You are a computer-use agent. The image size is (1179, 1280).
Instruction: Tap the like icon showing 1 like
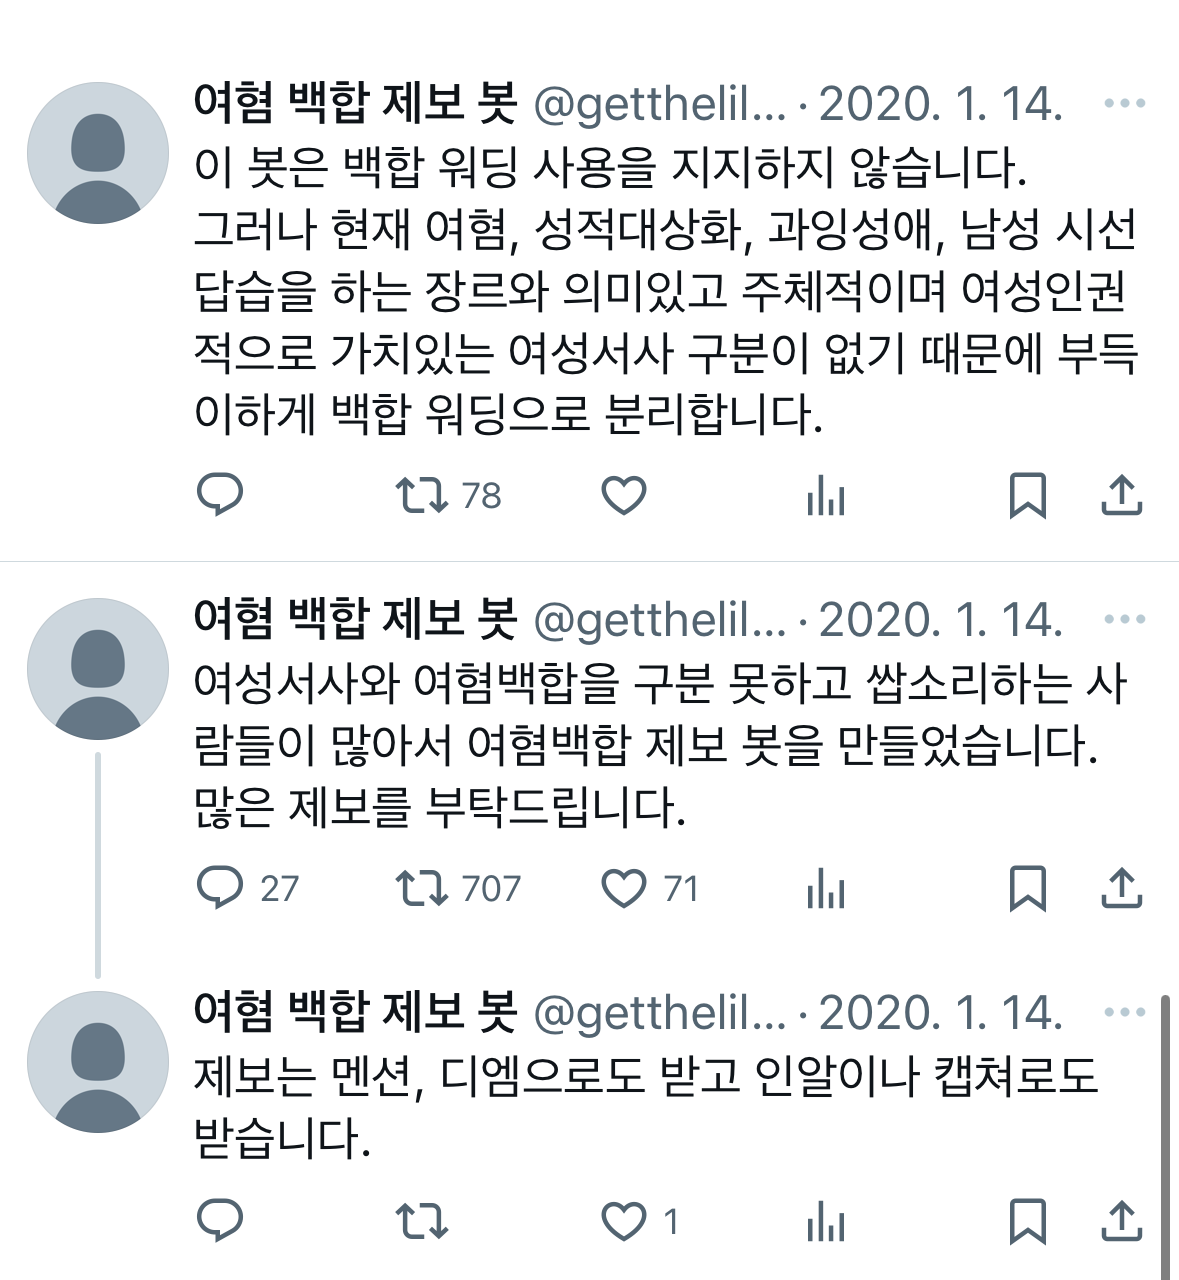[626, 1220]
